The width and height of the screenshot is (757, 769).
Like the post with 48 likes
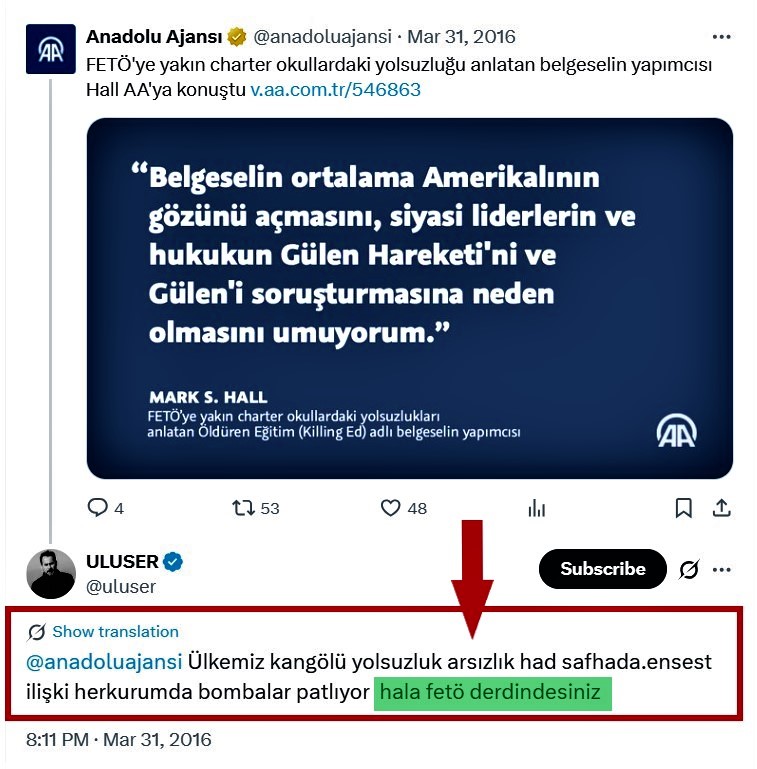click(x=390, y=508)
